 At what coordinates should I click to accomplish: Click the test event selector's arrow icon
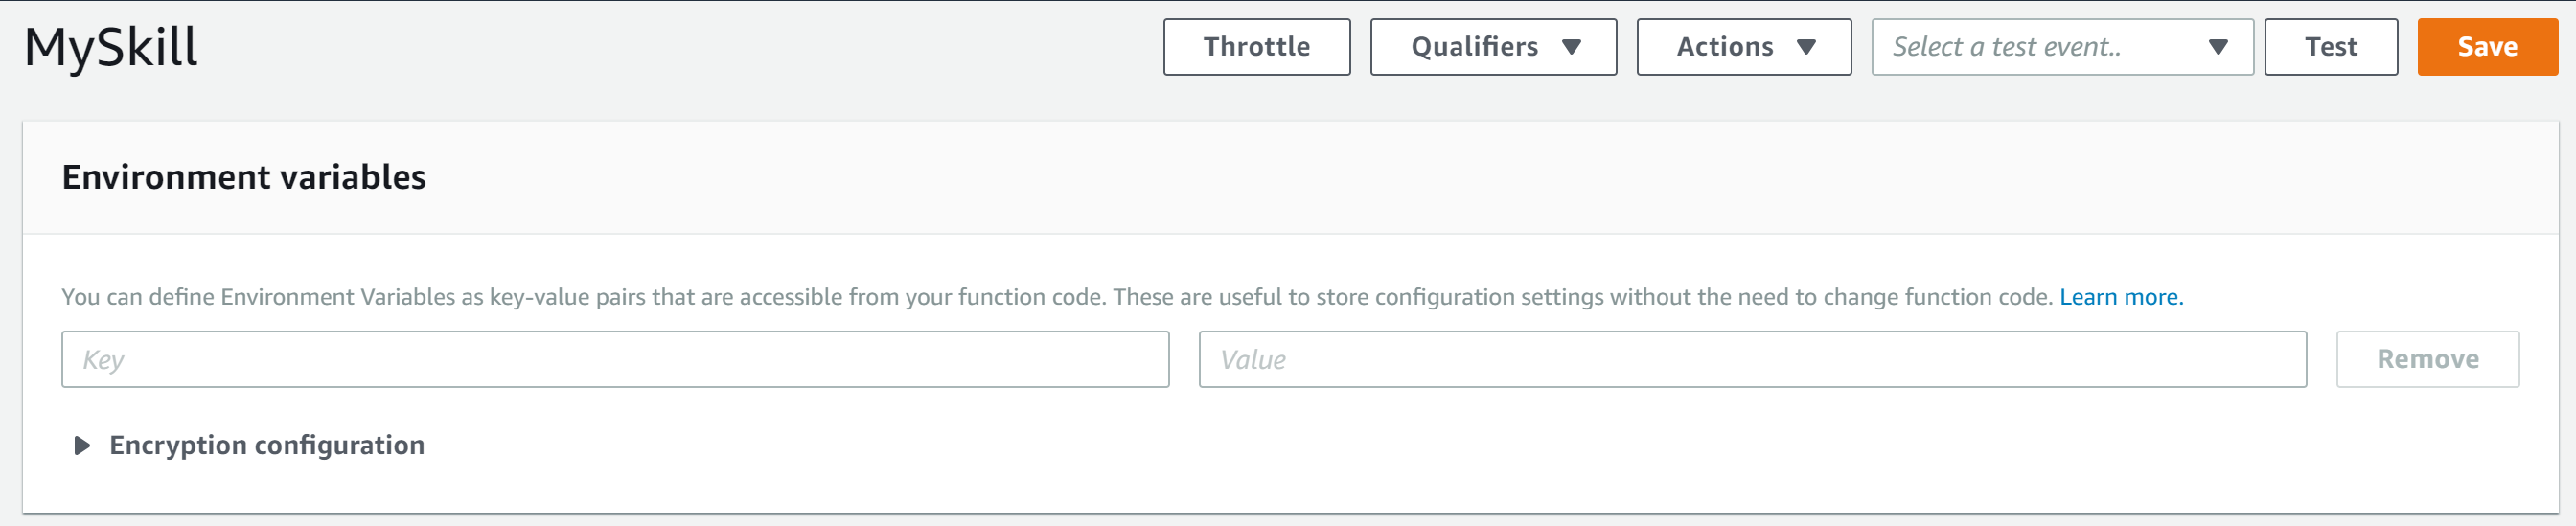click(2217, 47)
